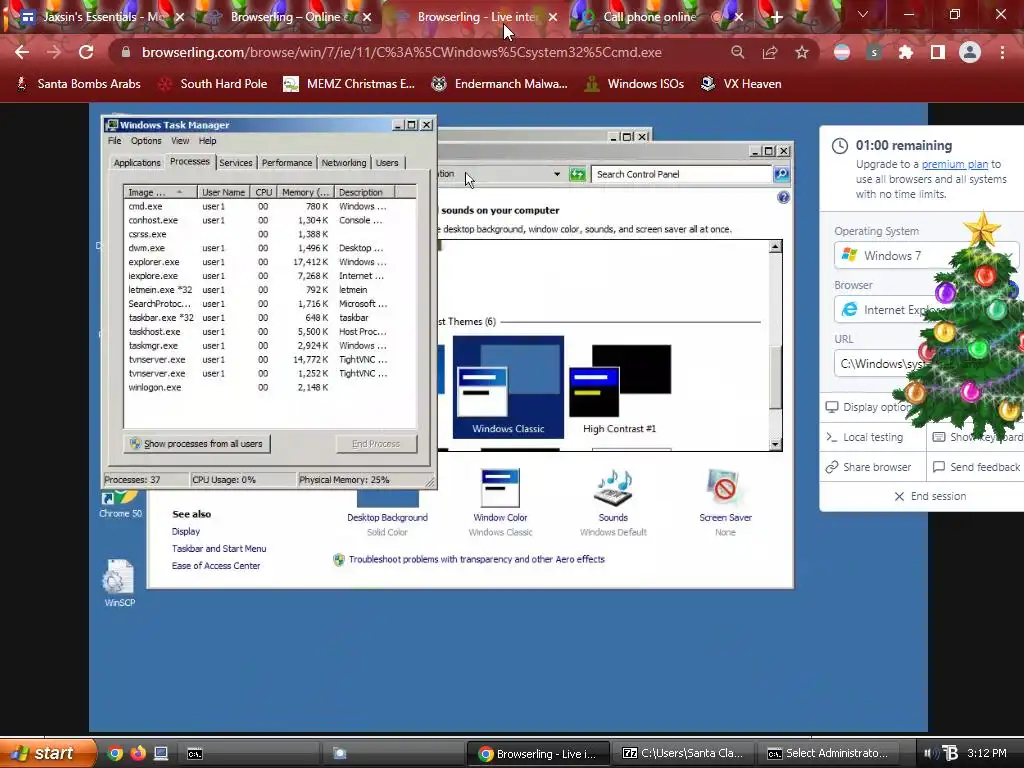The image size is (1024, 768).
Task: Open the Chrome extensions puzzle icon
Action: pyautogui.click(x=906, y=52)
